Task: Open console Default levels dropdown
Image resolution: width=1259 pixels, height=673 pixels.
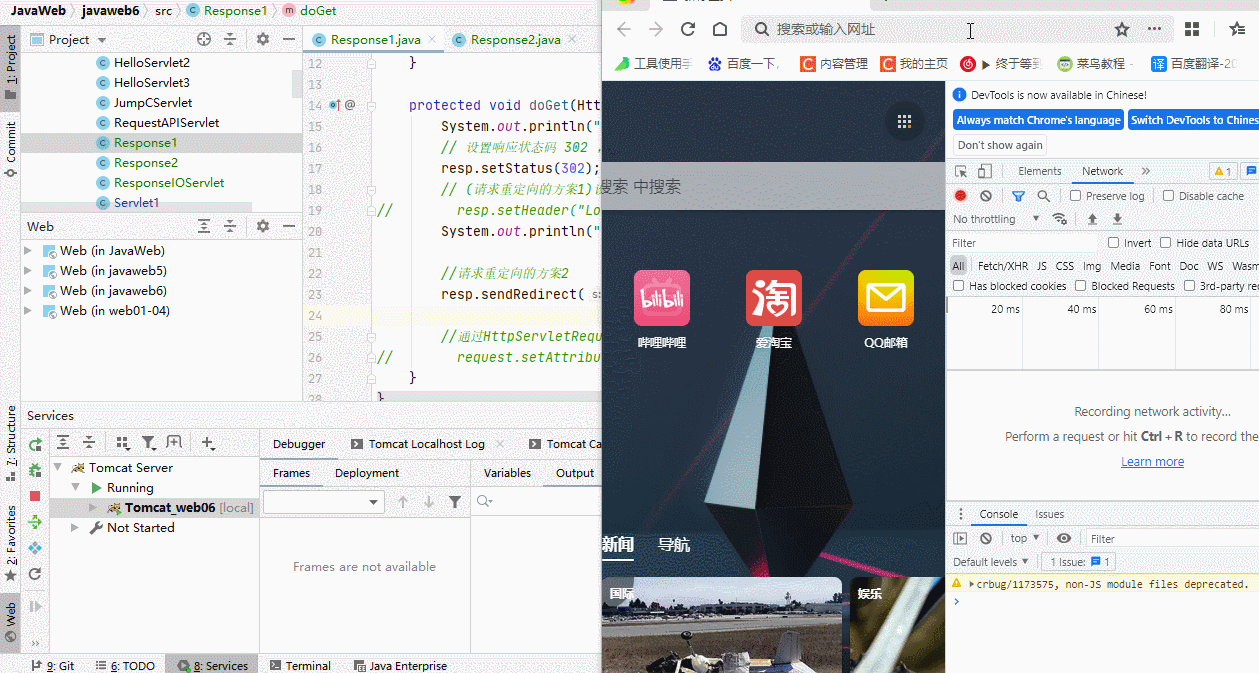Action: click(991, 562)
